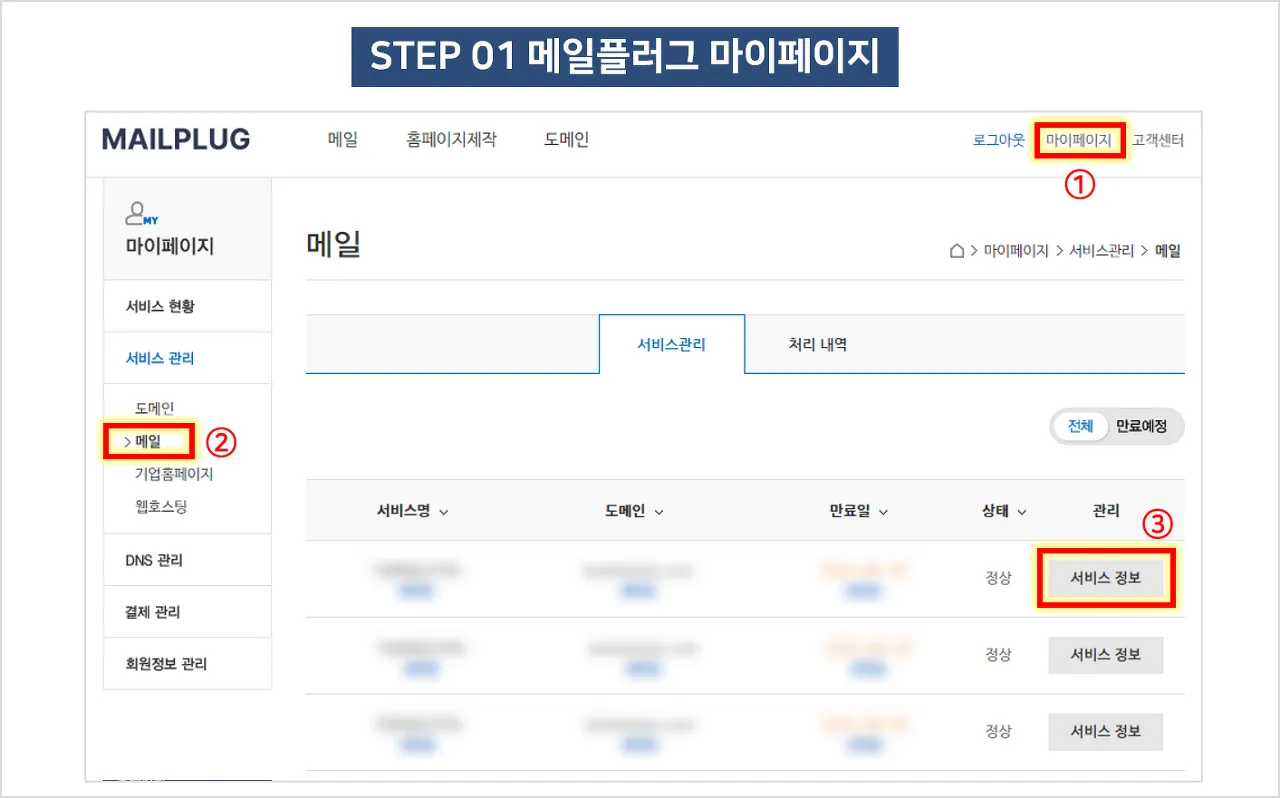Go to 고객센터
Viewport: 1280px width, 798px height.
(x=1158, y=141)
